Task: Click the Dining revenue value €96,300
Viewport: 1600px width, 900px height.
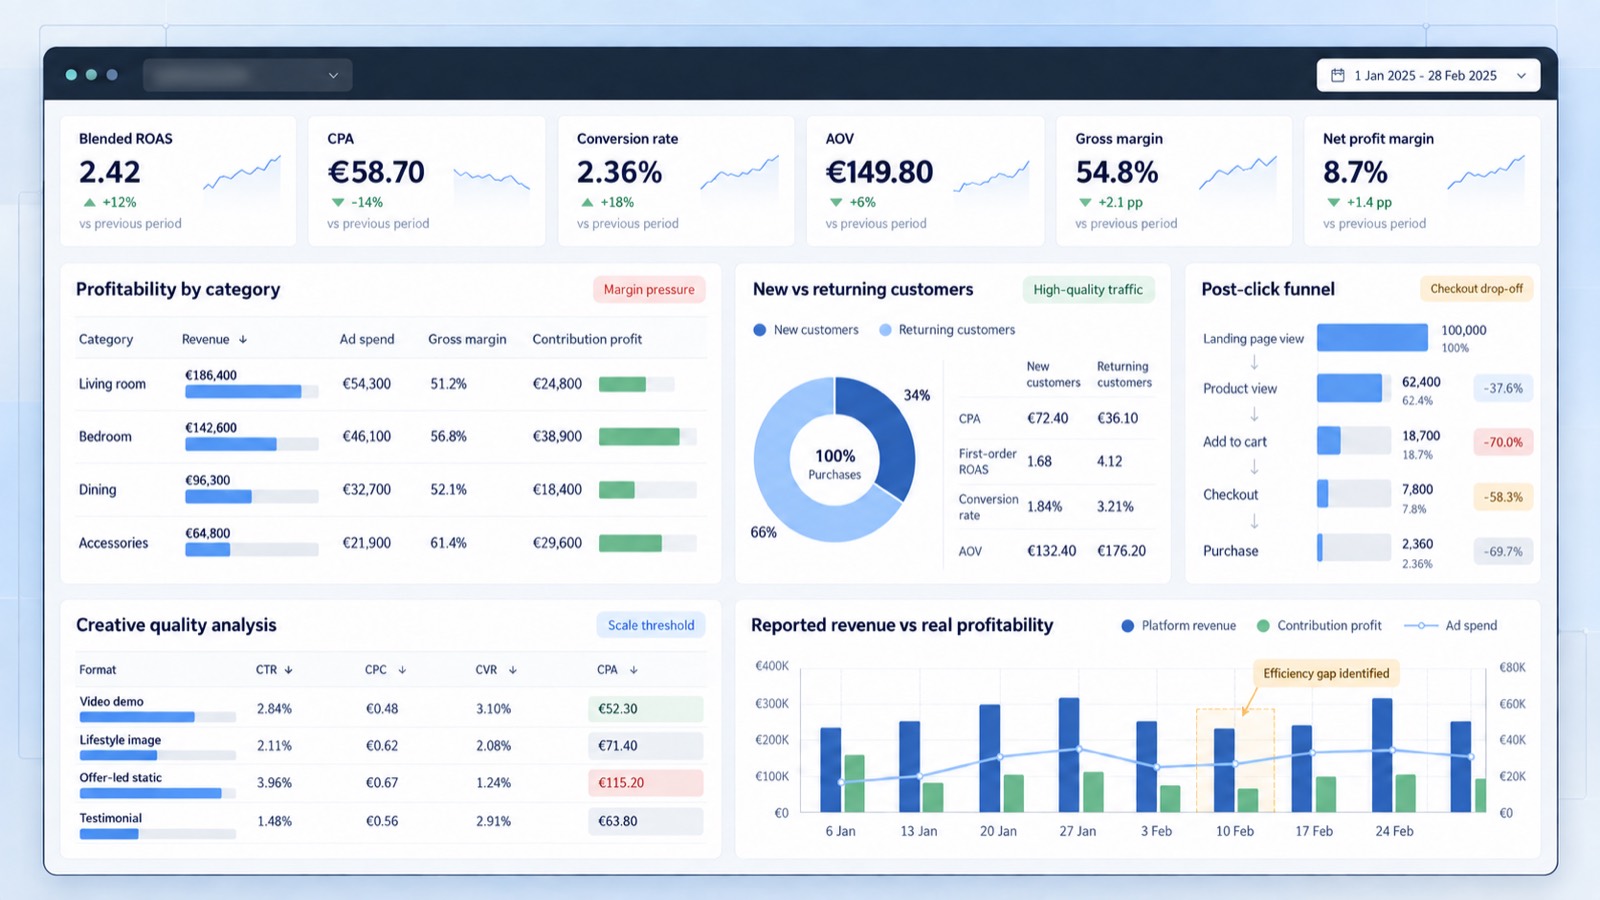Action: [207, 480]
